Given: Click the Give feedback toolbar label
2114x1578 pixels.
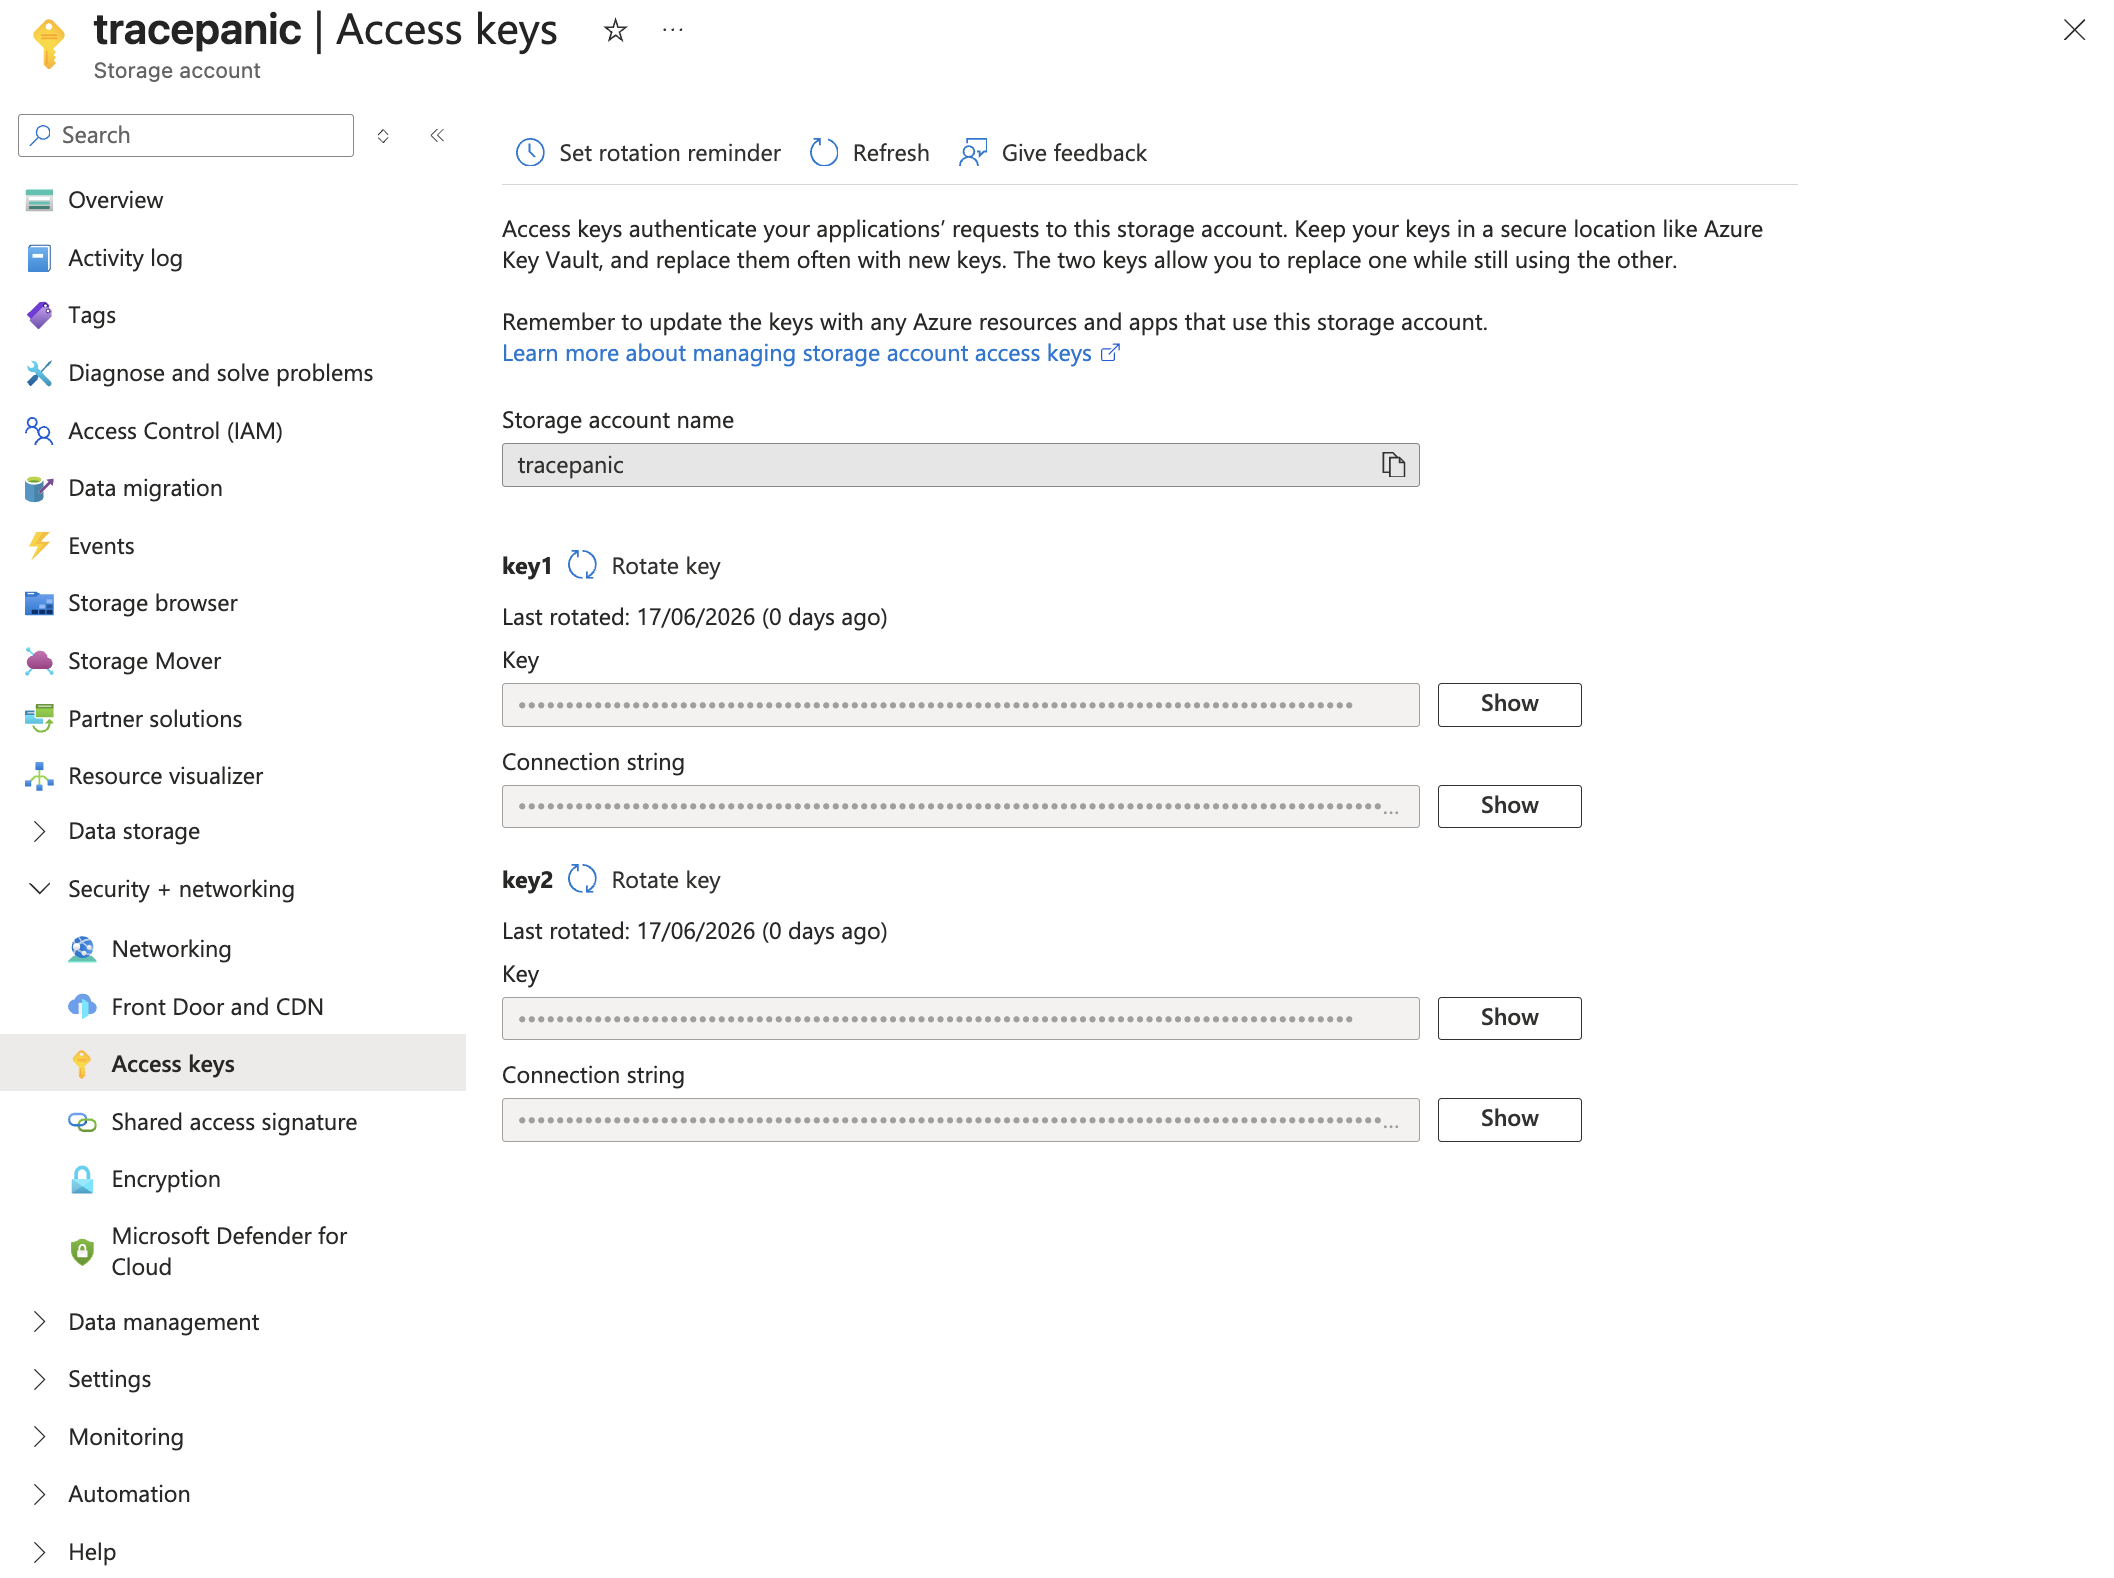Looking at the screenshot, I should pyautogui.click(x=1074, y=153).
